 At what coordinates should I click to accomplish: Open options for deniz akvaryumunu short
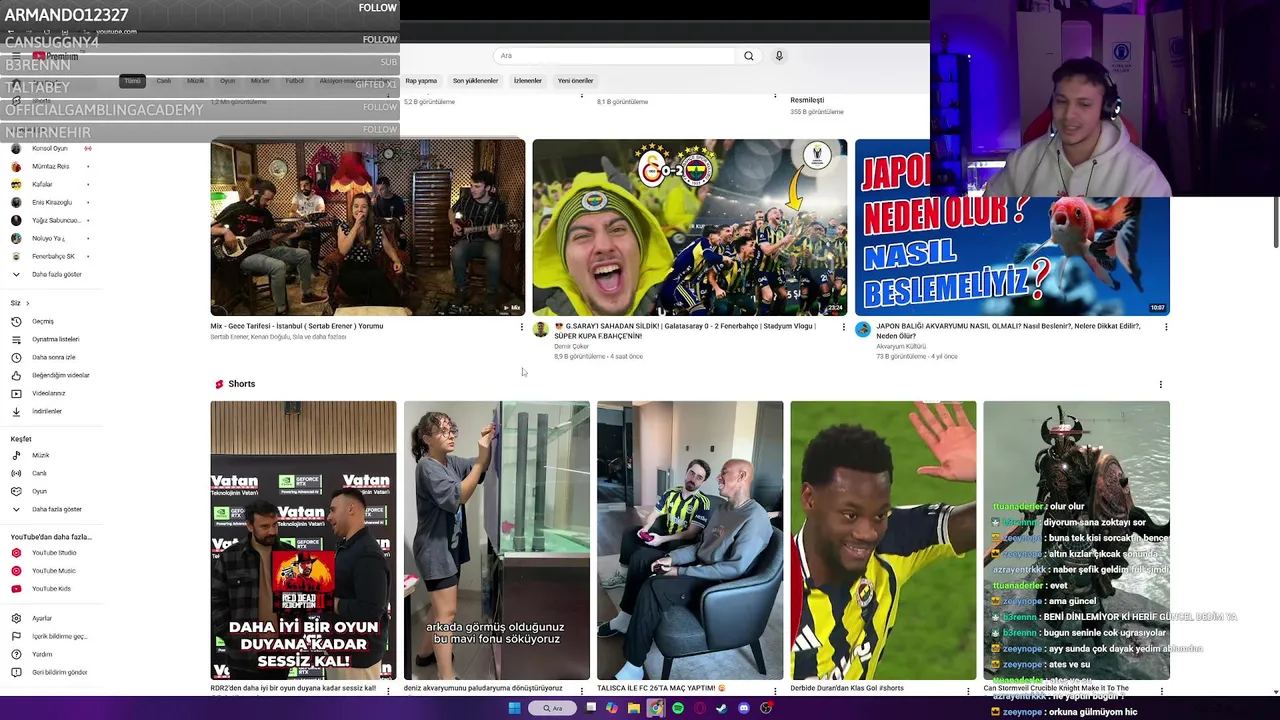(582, 690)
